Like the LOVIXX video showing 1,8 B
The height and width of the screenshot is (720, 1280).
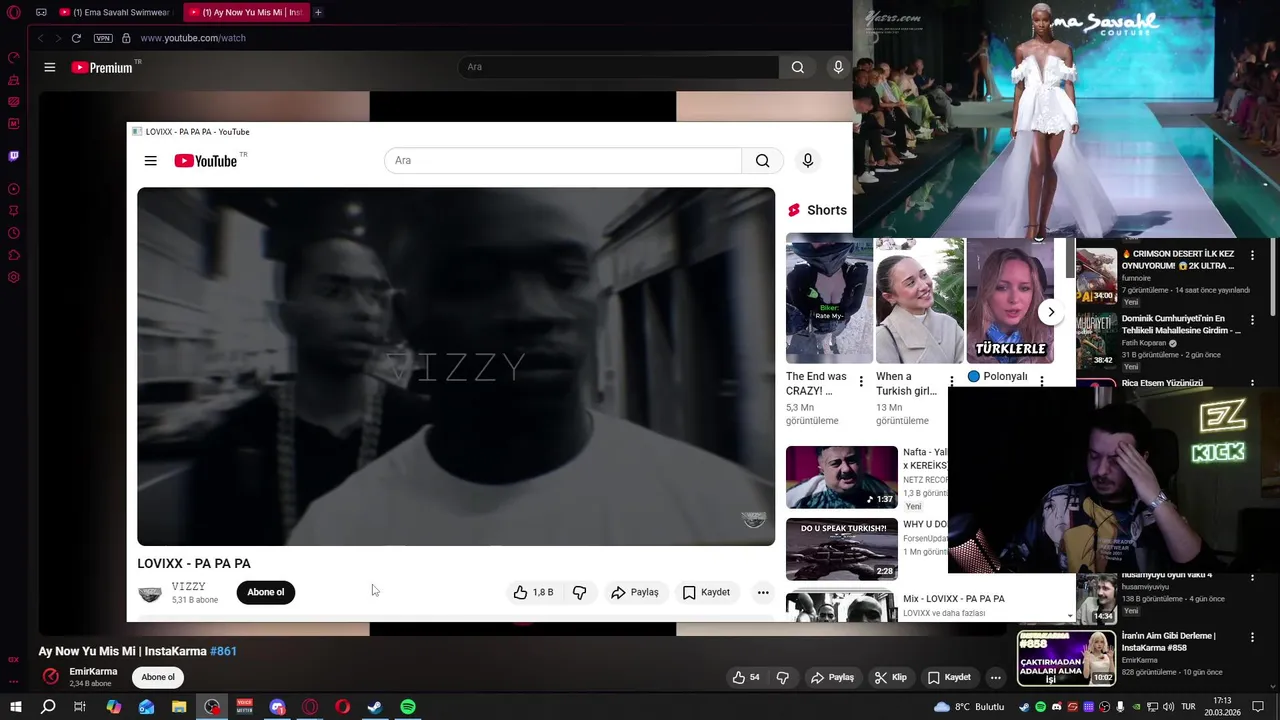(x=533, y=593)
